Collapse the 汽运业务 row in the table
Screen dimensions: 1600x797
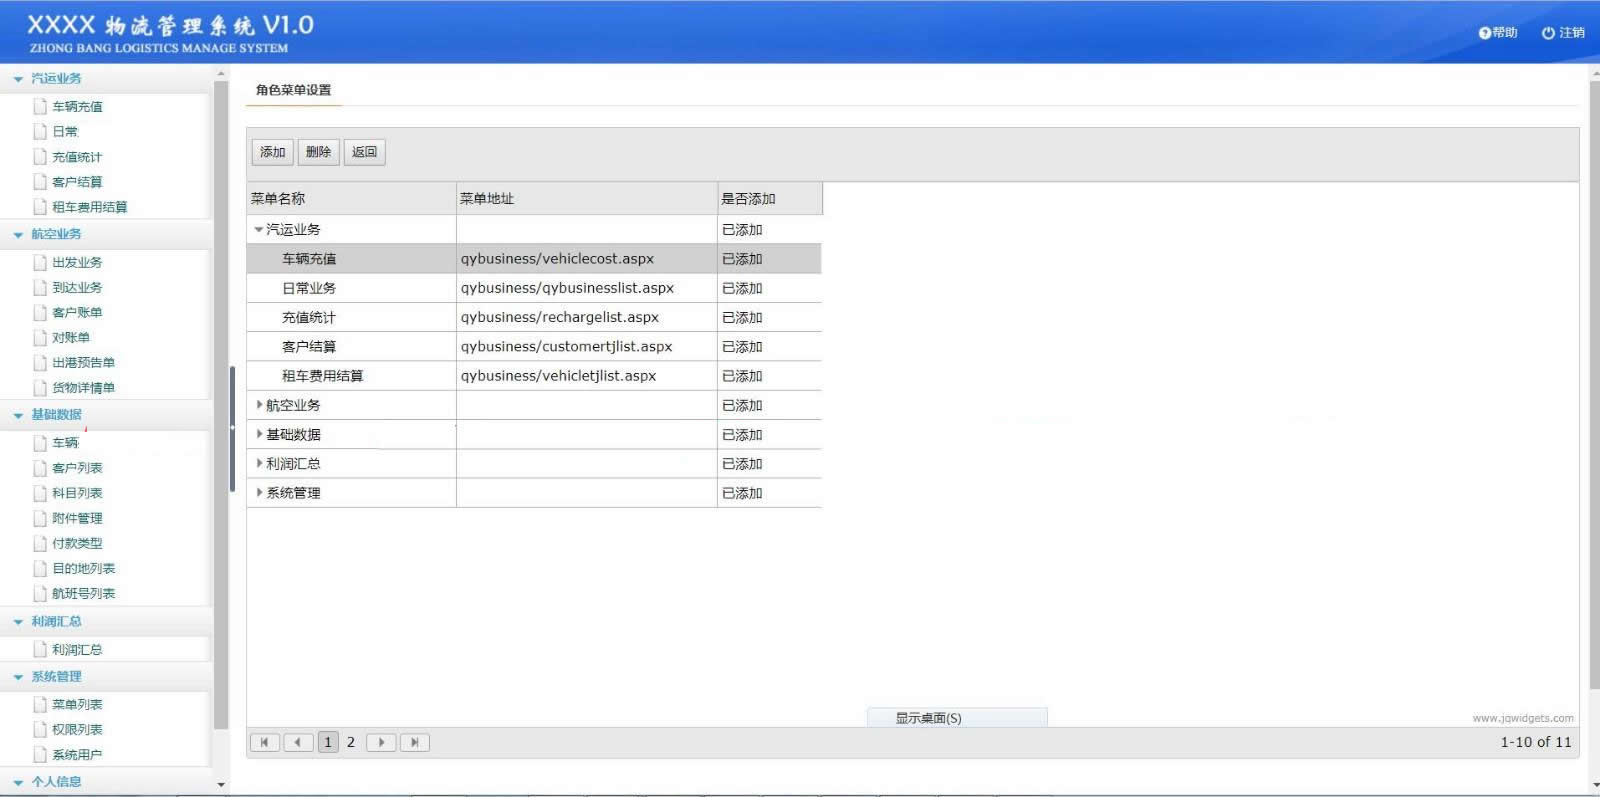(258, 230)
